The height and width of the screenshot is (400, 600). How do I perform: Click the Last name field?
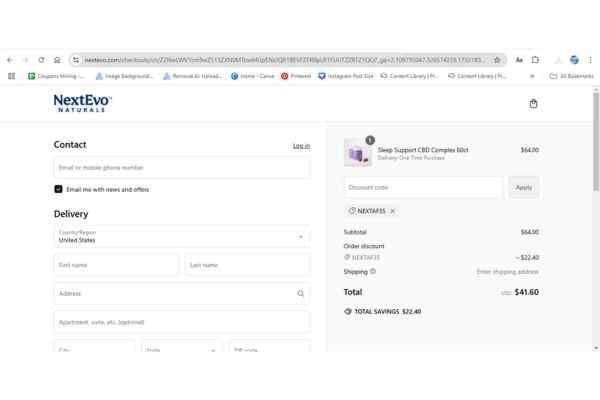click(247, 265)
